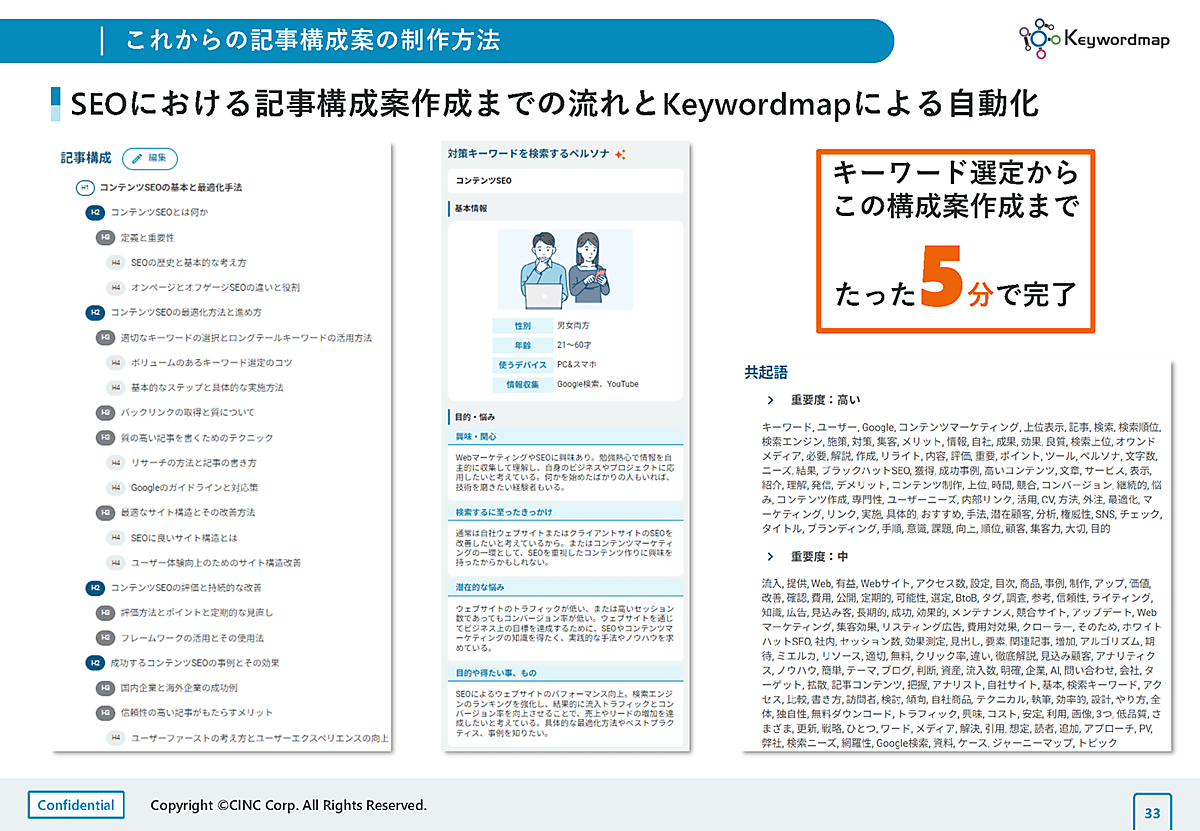1200x831 pixels.
Task: Click the H3 badge next to 定義と重要性
Action: pyautogui.click(x=105, y=237)
